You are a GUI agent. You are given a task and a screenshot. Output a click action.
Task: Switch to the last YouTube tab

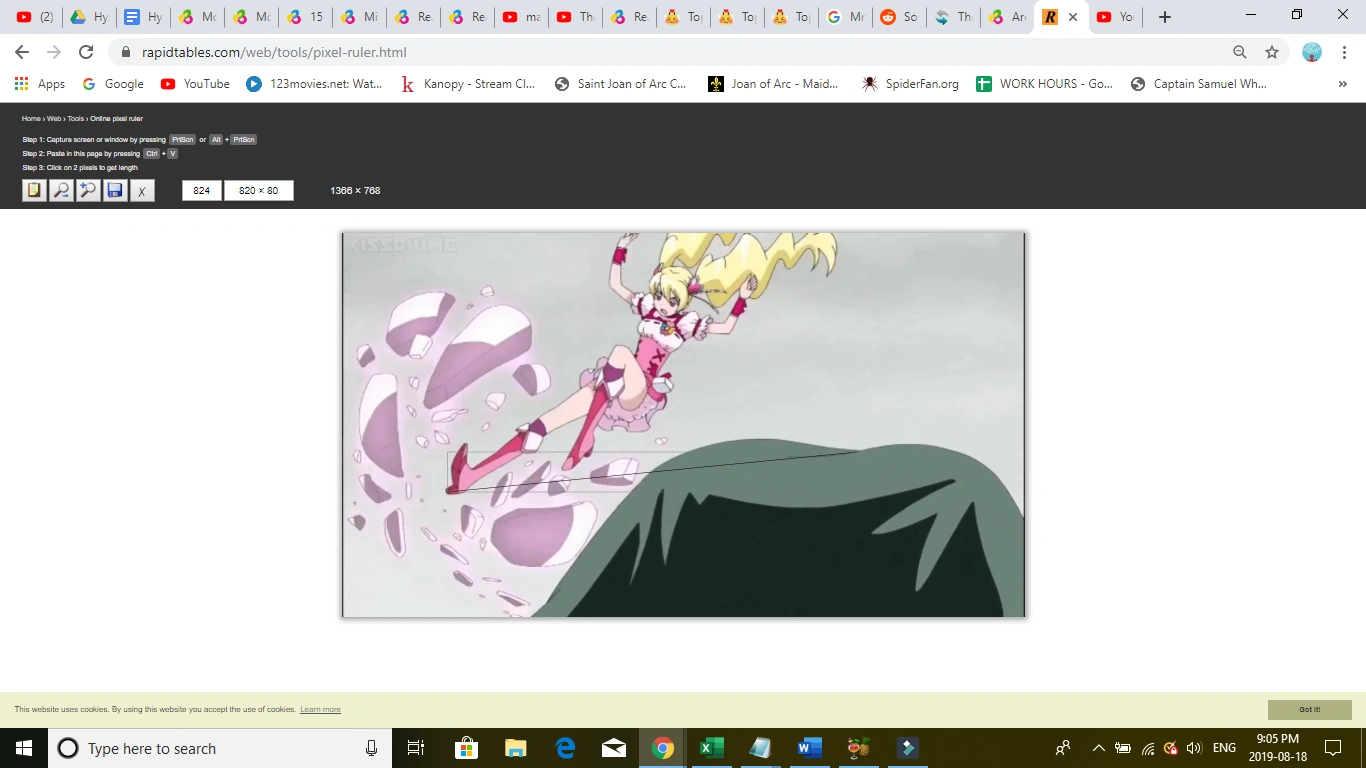pyautogui.click(x=1115, y=17)
